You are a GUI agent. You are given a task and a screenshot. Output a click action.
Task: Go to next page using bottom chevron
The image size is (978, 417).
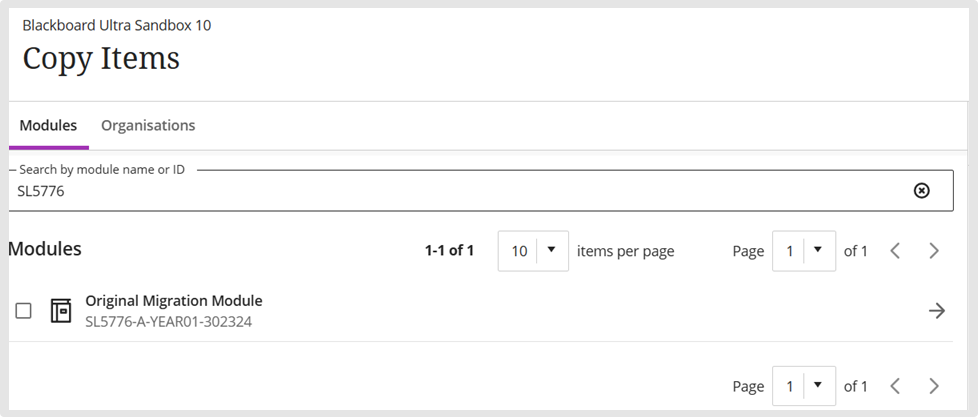tap(934, 386)
